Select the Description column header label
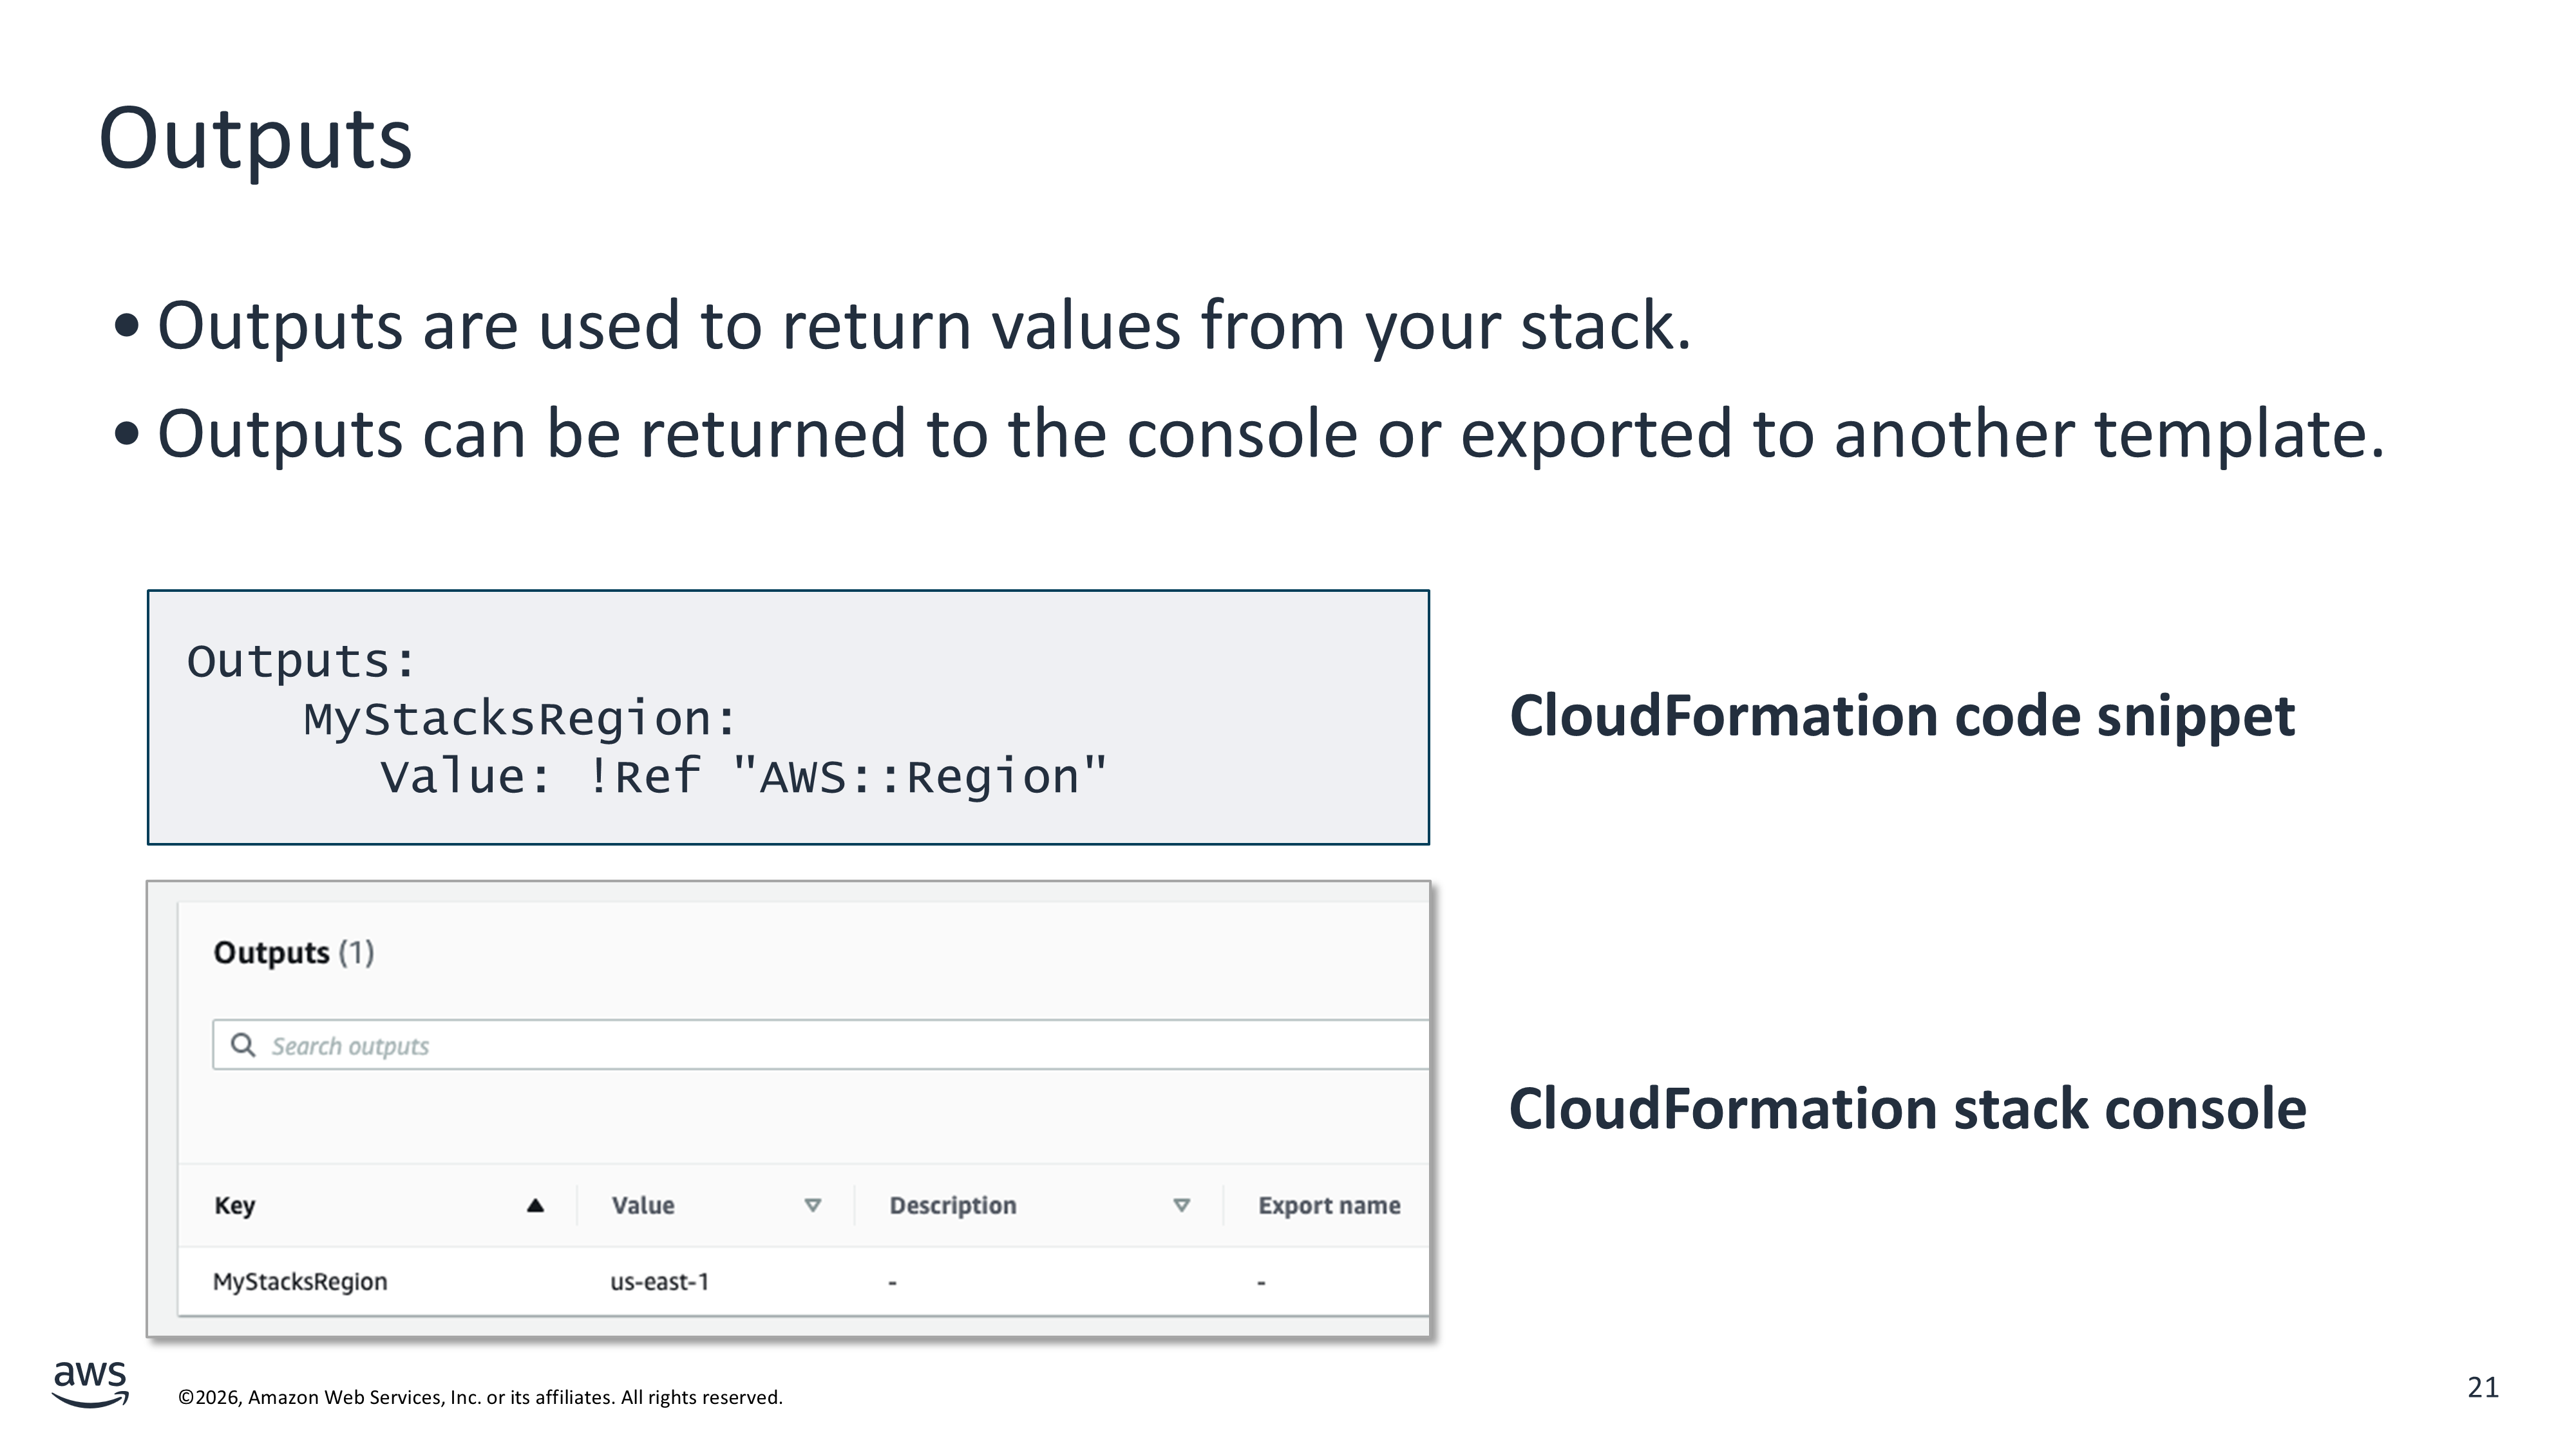 [x=952, y=1205]
